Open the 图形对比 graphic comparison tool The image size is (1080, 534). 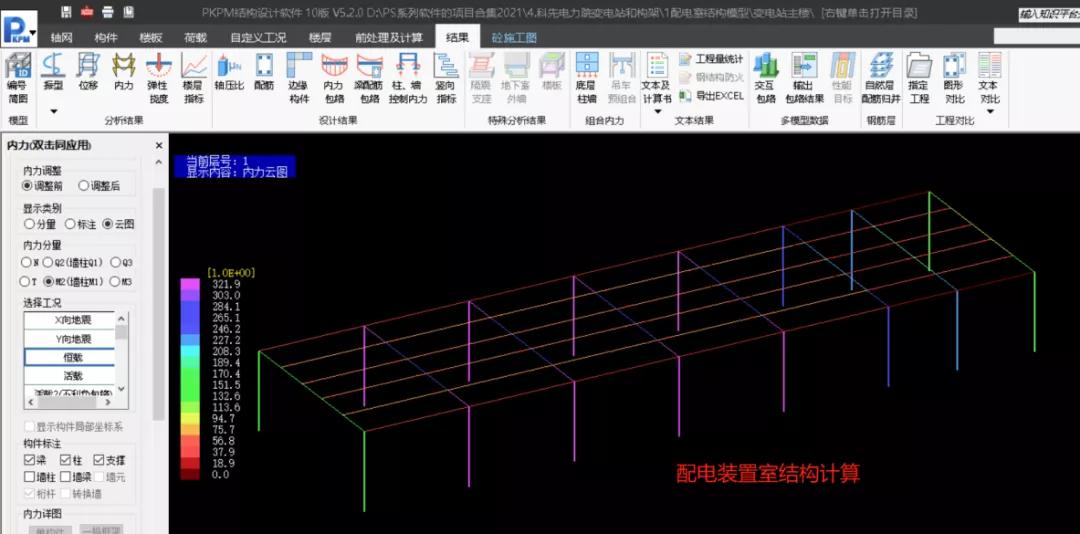[954, 79]
